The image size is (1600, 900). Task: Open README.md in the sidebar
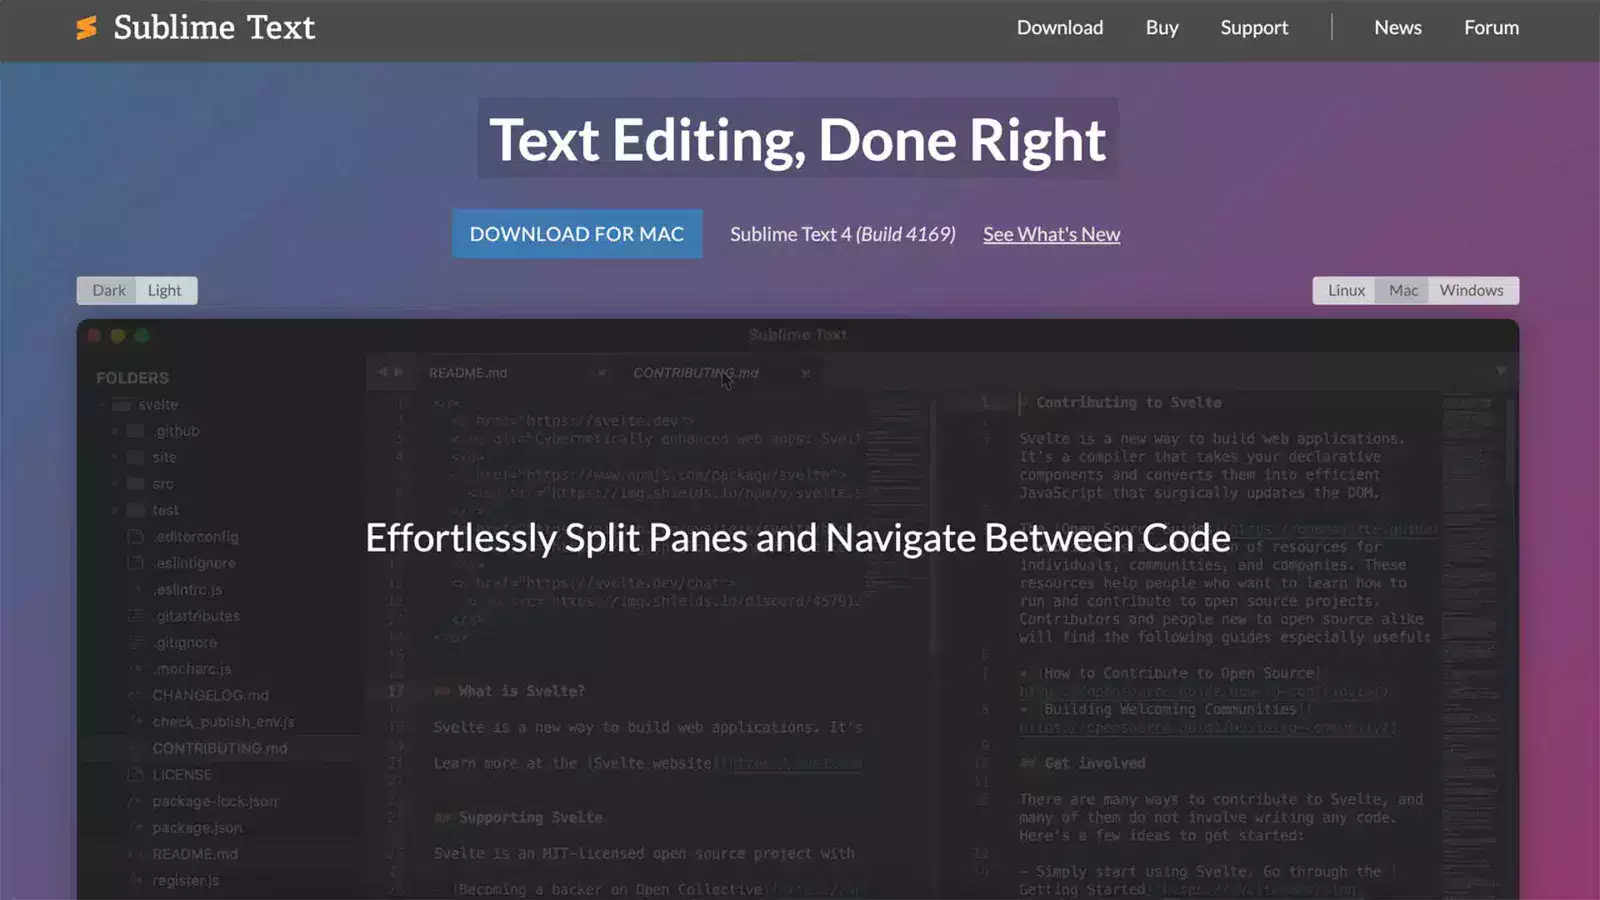pyautogui.click(x=195, y=854)
